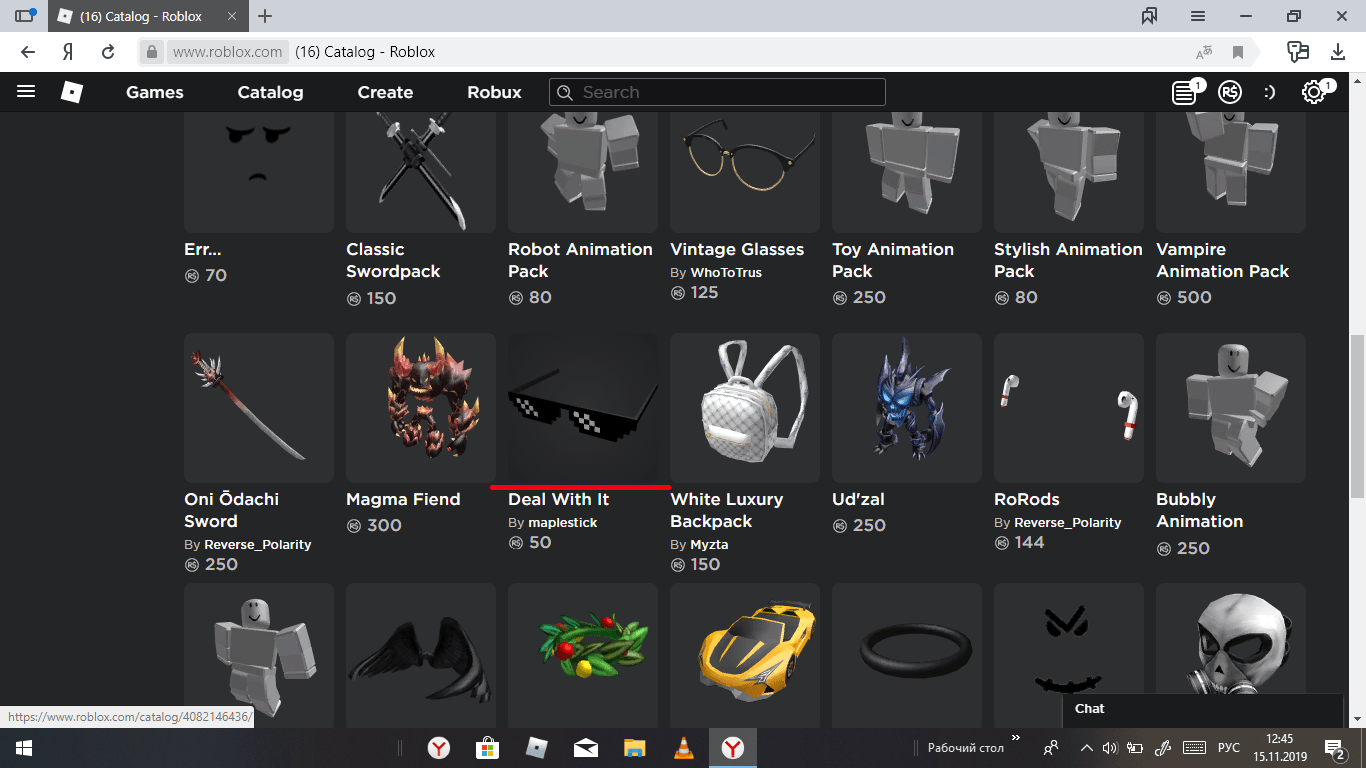Open the Games nav item
The width and height of the screenshot is (1366, 768).
click(155, 92)
